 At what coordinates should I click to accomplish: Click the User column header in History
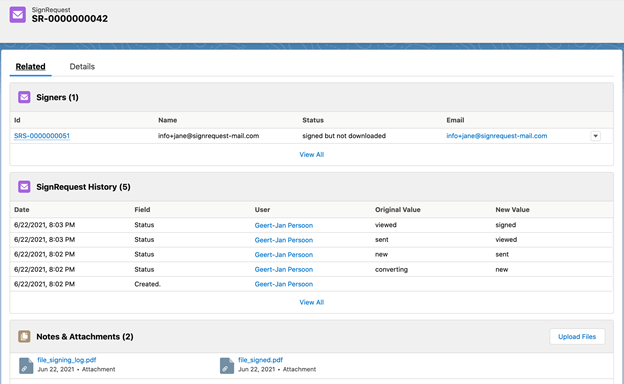[x=262, y=210]
